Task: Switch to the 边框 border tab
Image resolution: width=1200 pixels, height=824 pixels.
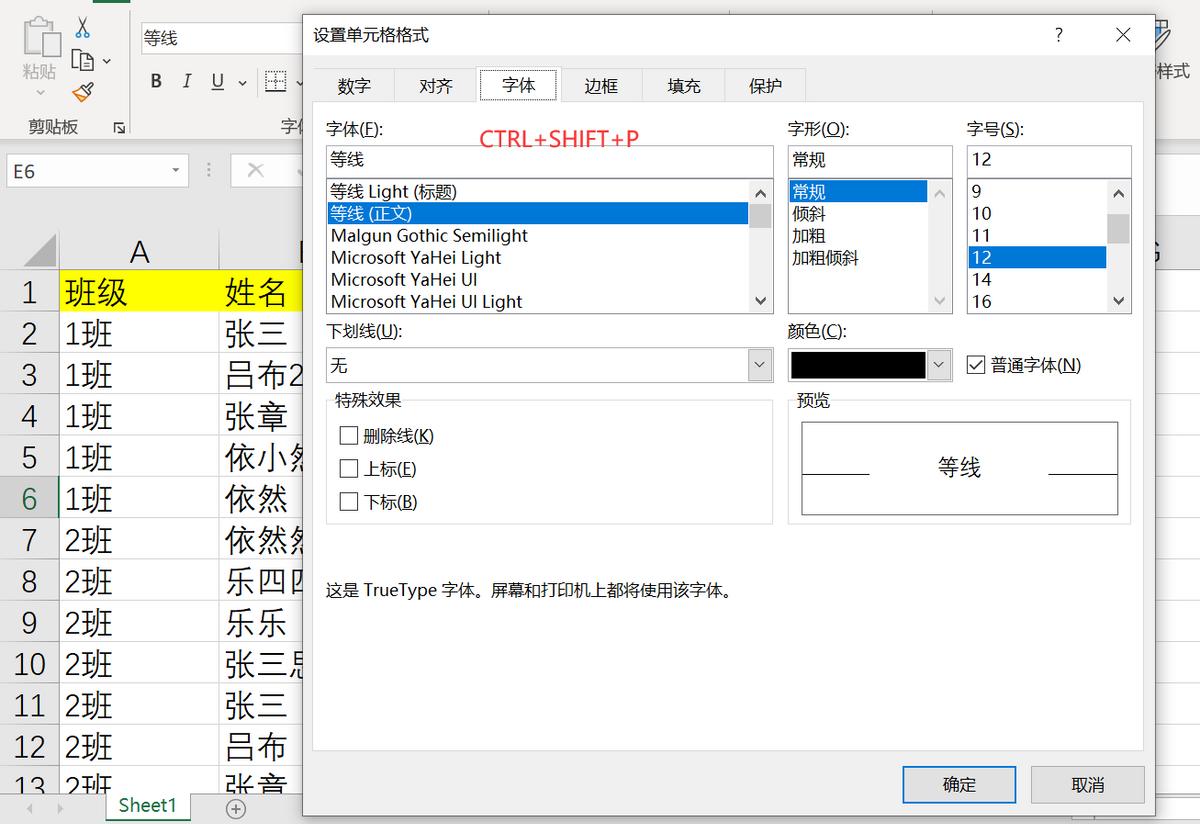Action: (600, 85)
